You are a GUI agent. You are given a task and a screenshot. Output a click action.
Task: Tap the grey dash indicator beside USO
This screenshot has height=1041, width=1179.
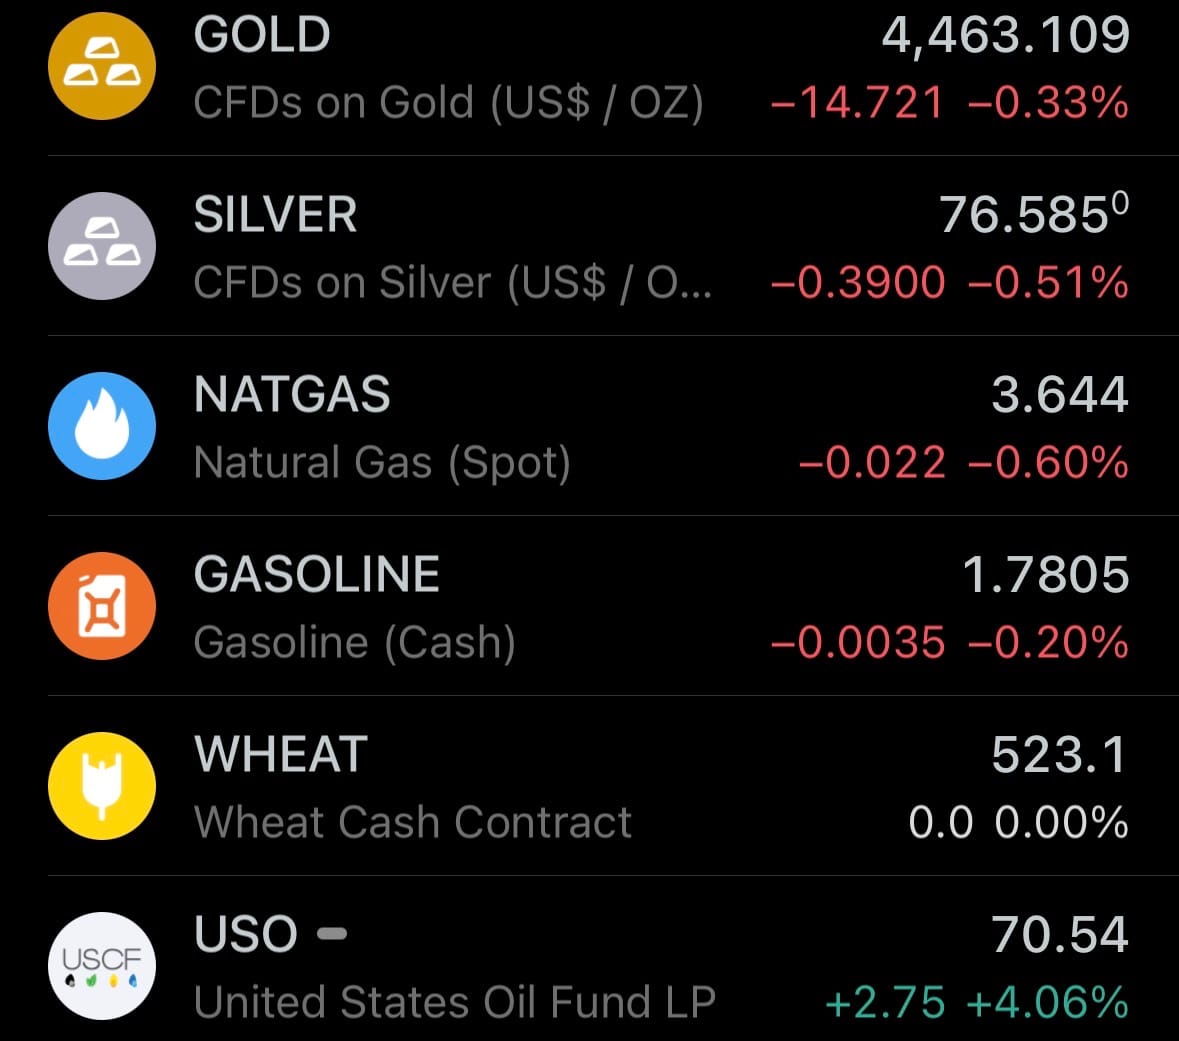click(332, 934)
